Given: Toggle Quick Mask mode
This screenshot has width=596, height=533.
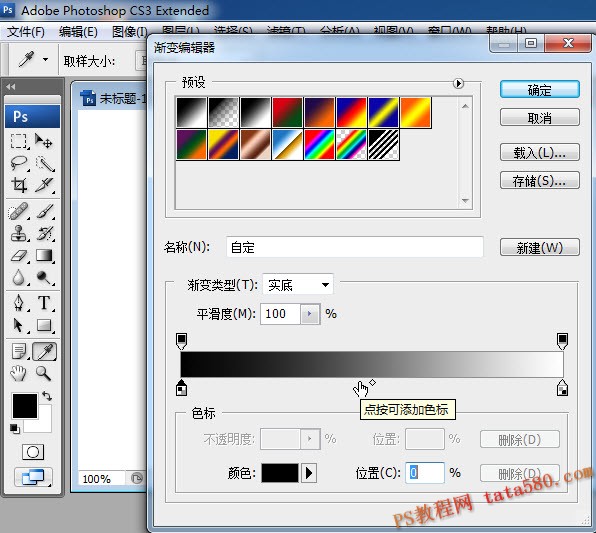Looking at the screenshot, I should (33, 452).
